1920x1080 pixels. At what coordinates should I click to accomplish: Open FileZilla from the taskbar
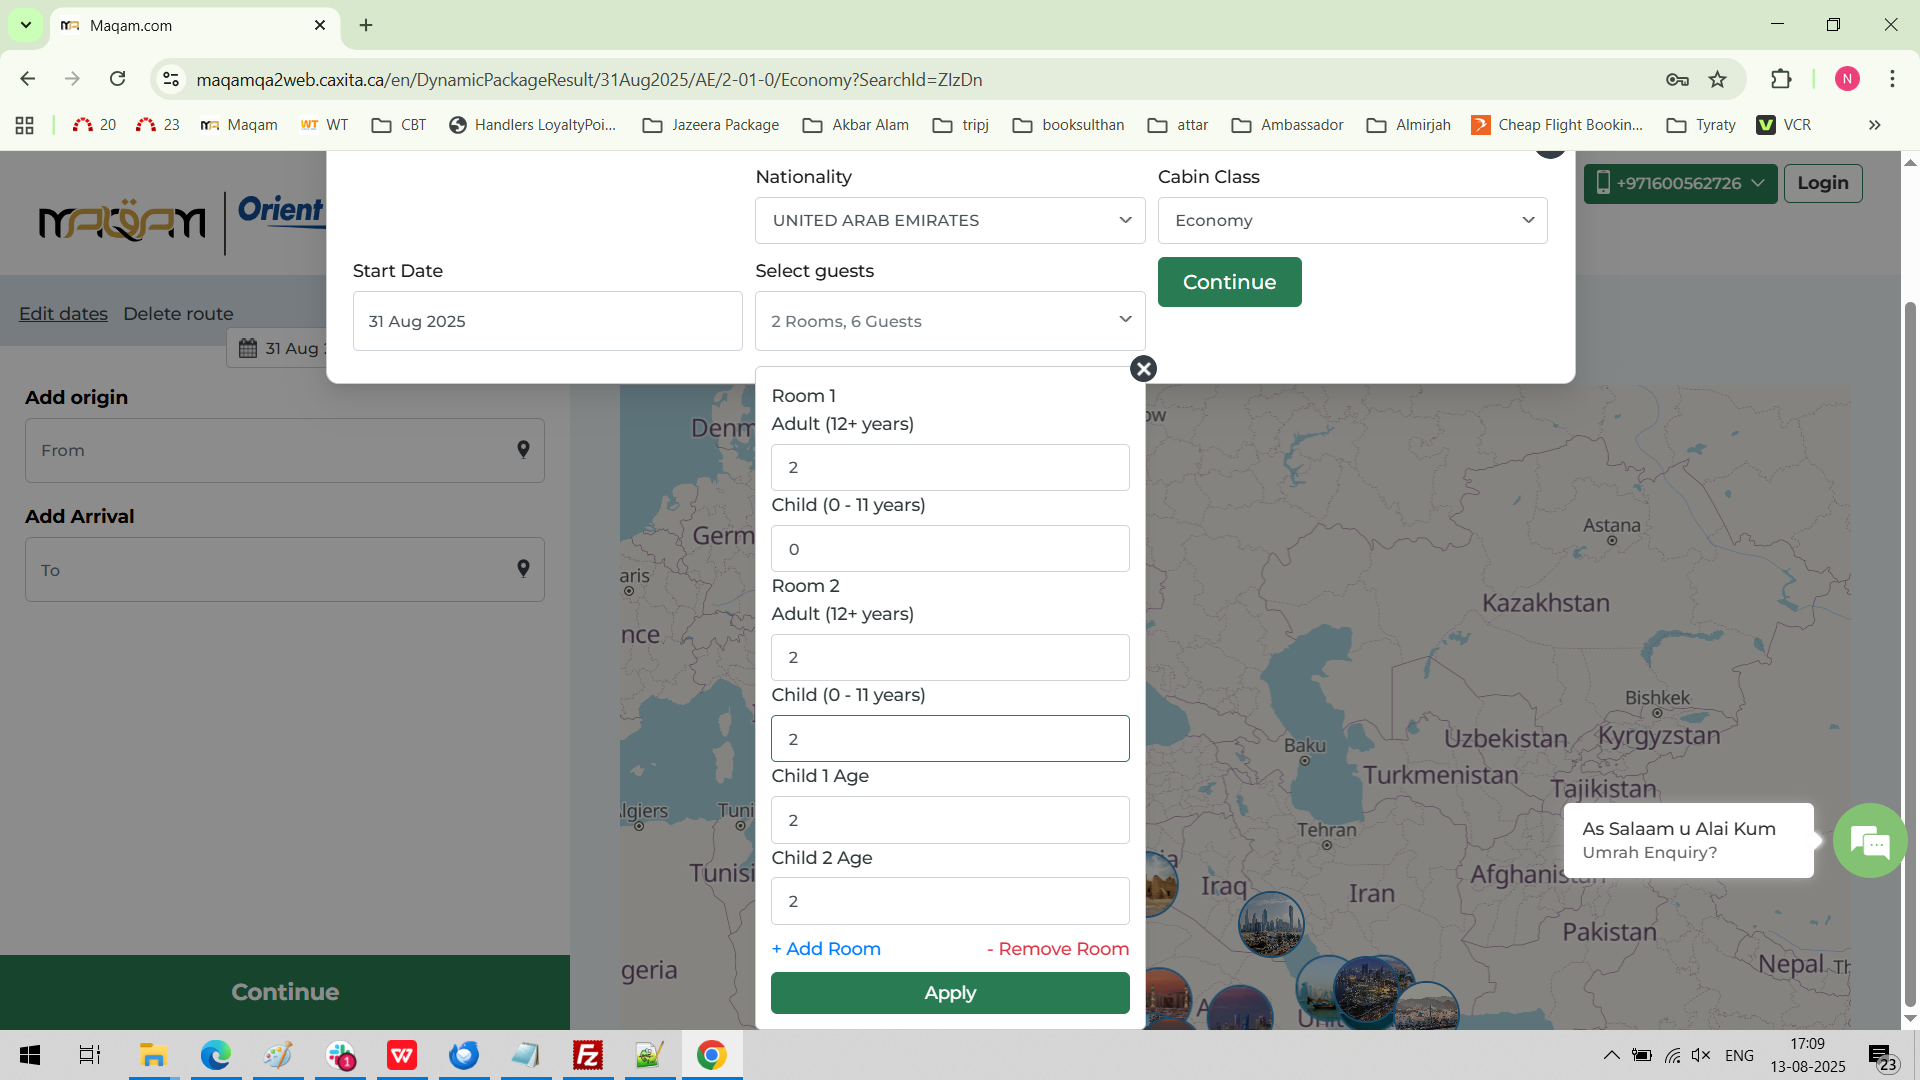[587, 1055]
